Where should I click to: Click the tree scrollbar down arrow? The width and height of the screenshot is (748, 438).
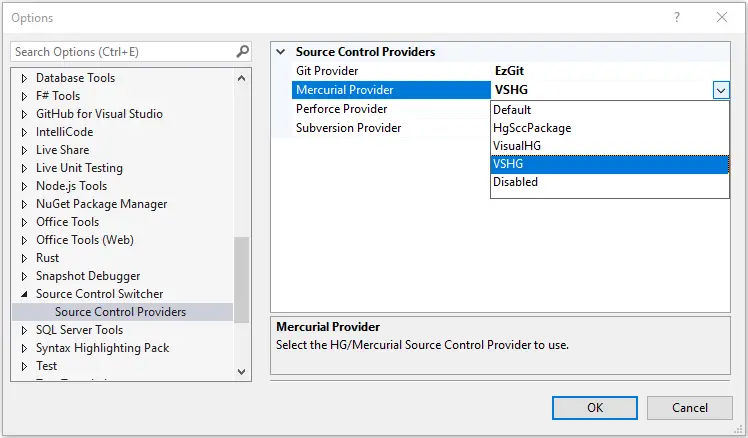[x=241, y=372]
